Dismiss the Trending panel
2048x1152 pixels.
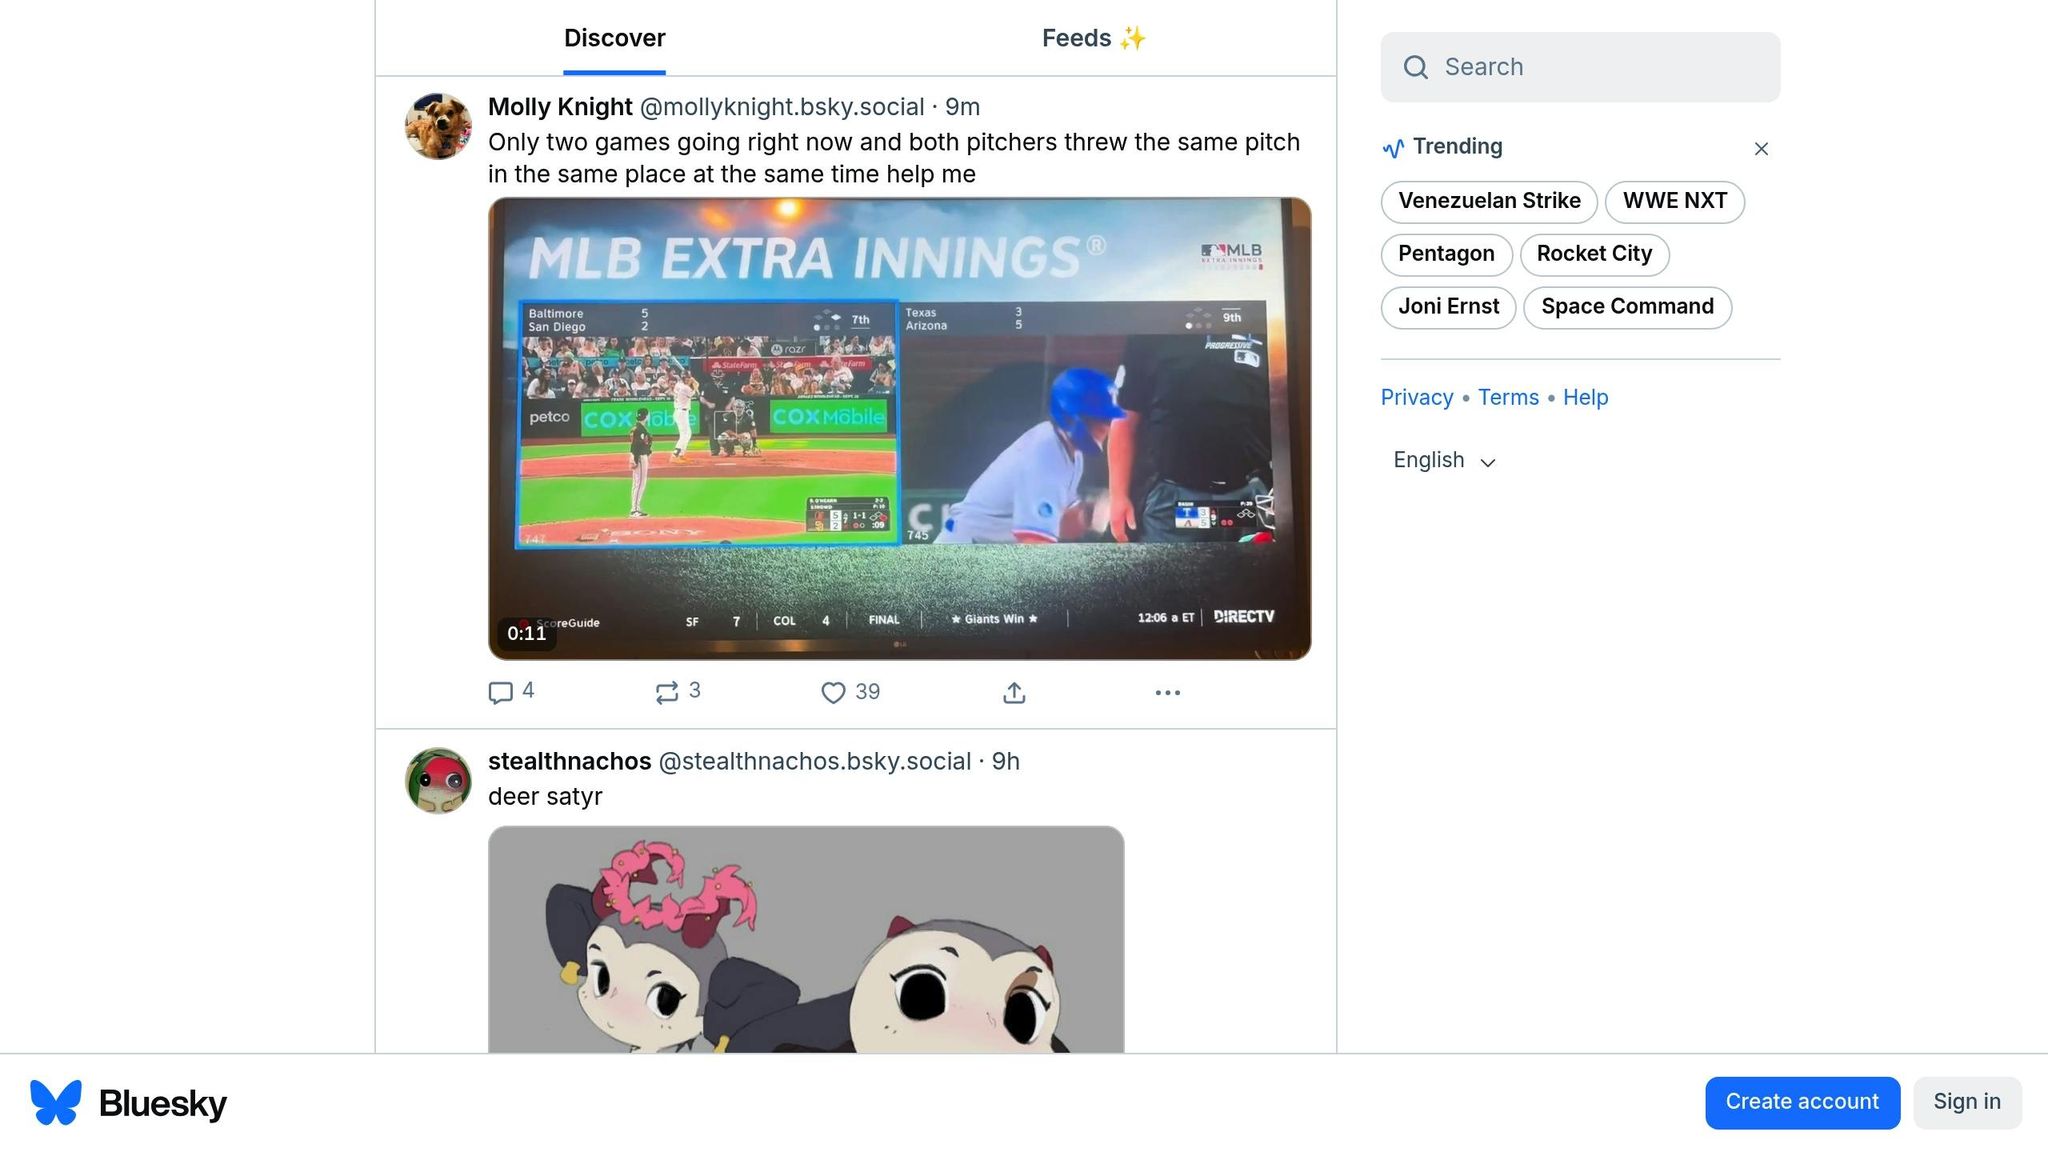[x=1761, y=149]
